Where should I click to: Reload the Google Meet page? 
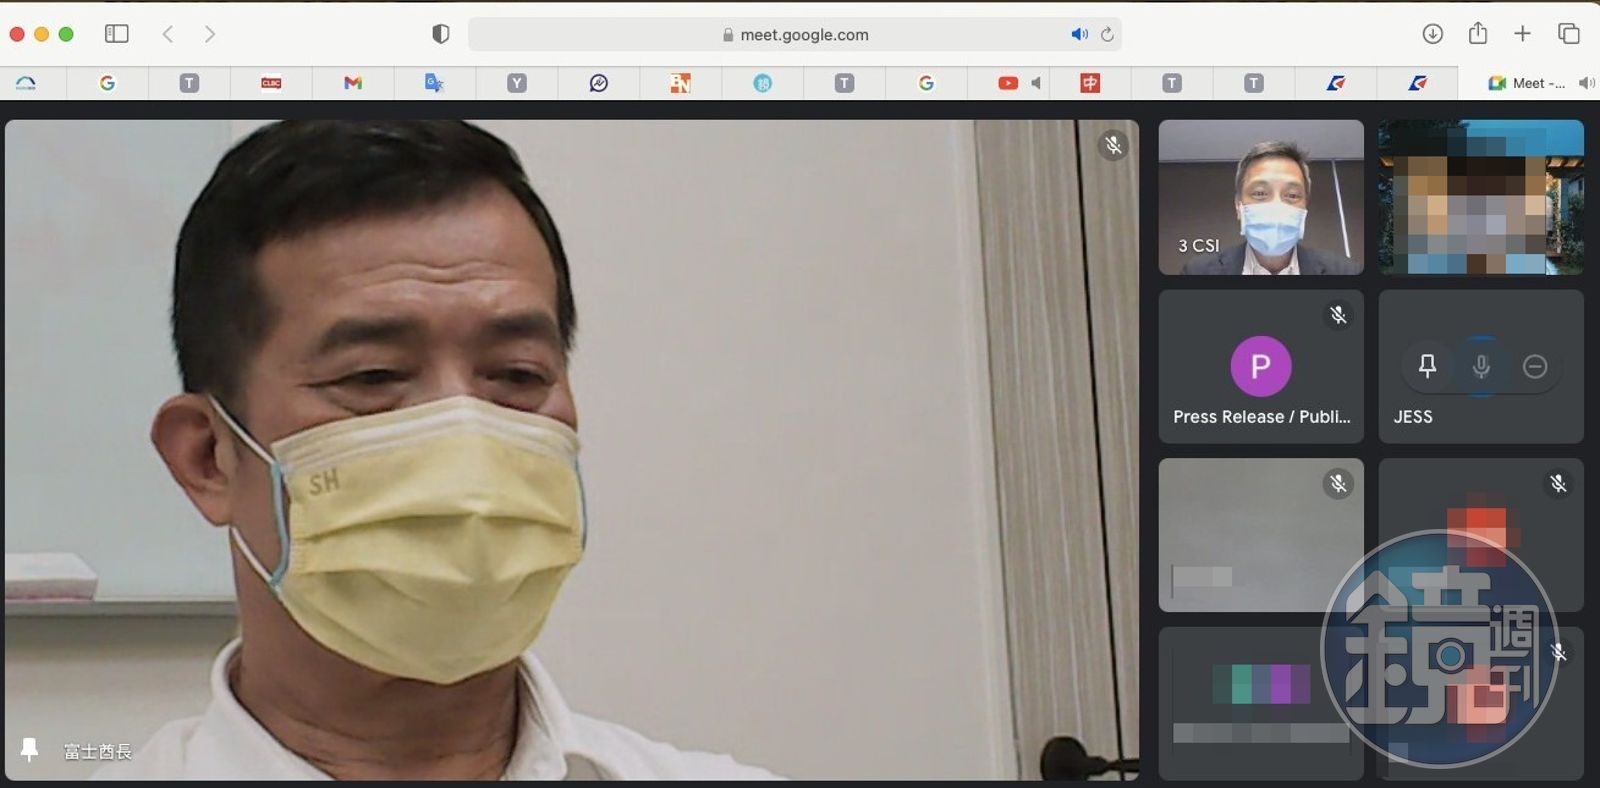click(x=1107, y=35)
